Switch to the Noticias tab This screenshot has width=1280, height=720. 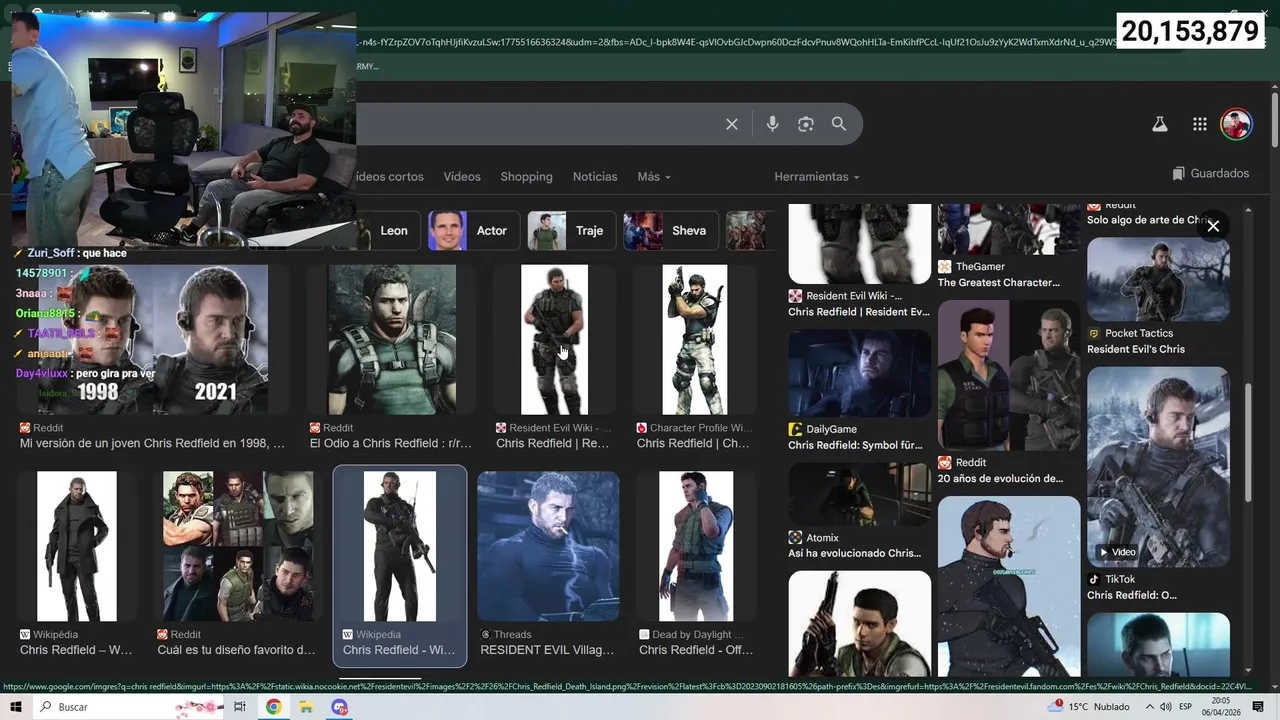point(595,176)
